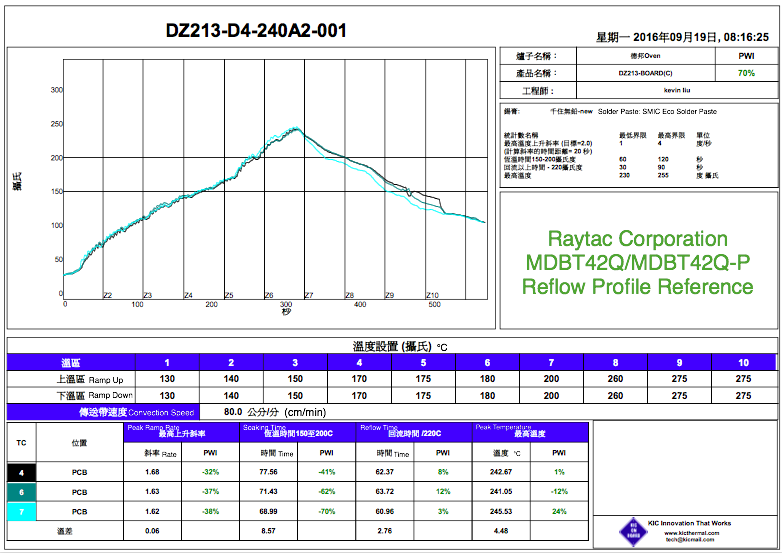Image resolution: width=782 pixels, height=553 pixels.
Task: Click Ramp Up zone 1 value 130
Action: point(167,379)
